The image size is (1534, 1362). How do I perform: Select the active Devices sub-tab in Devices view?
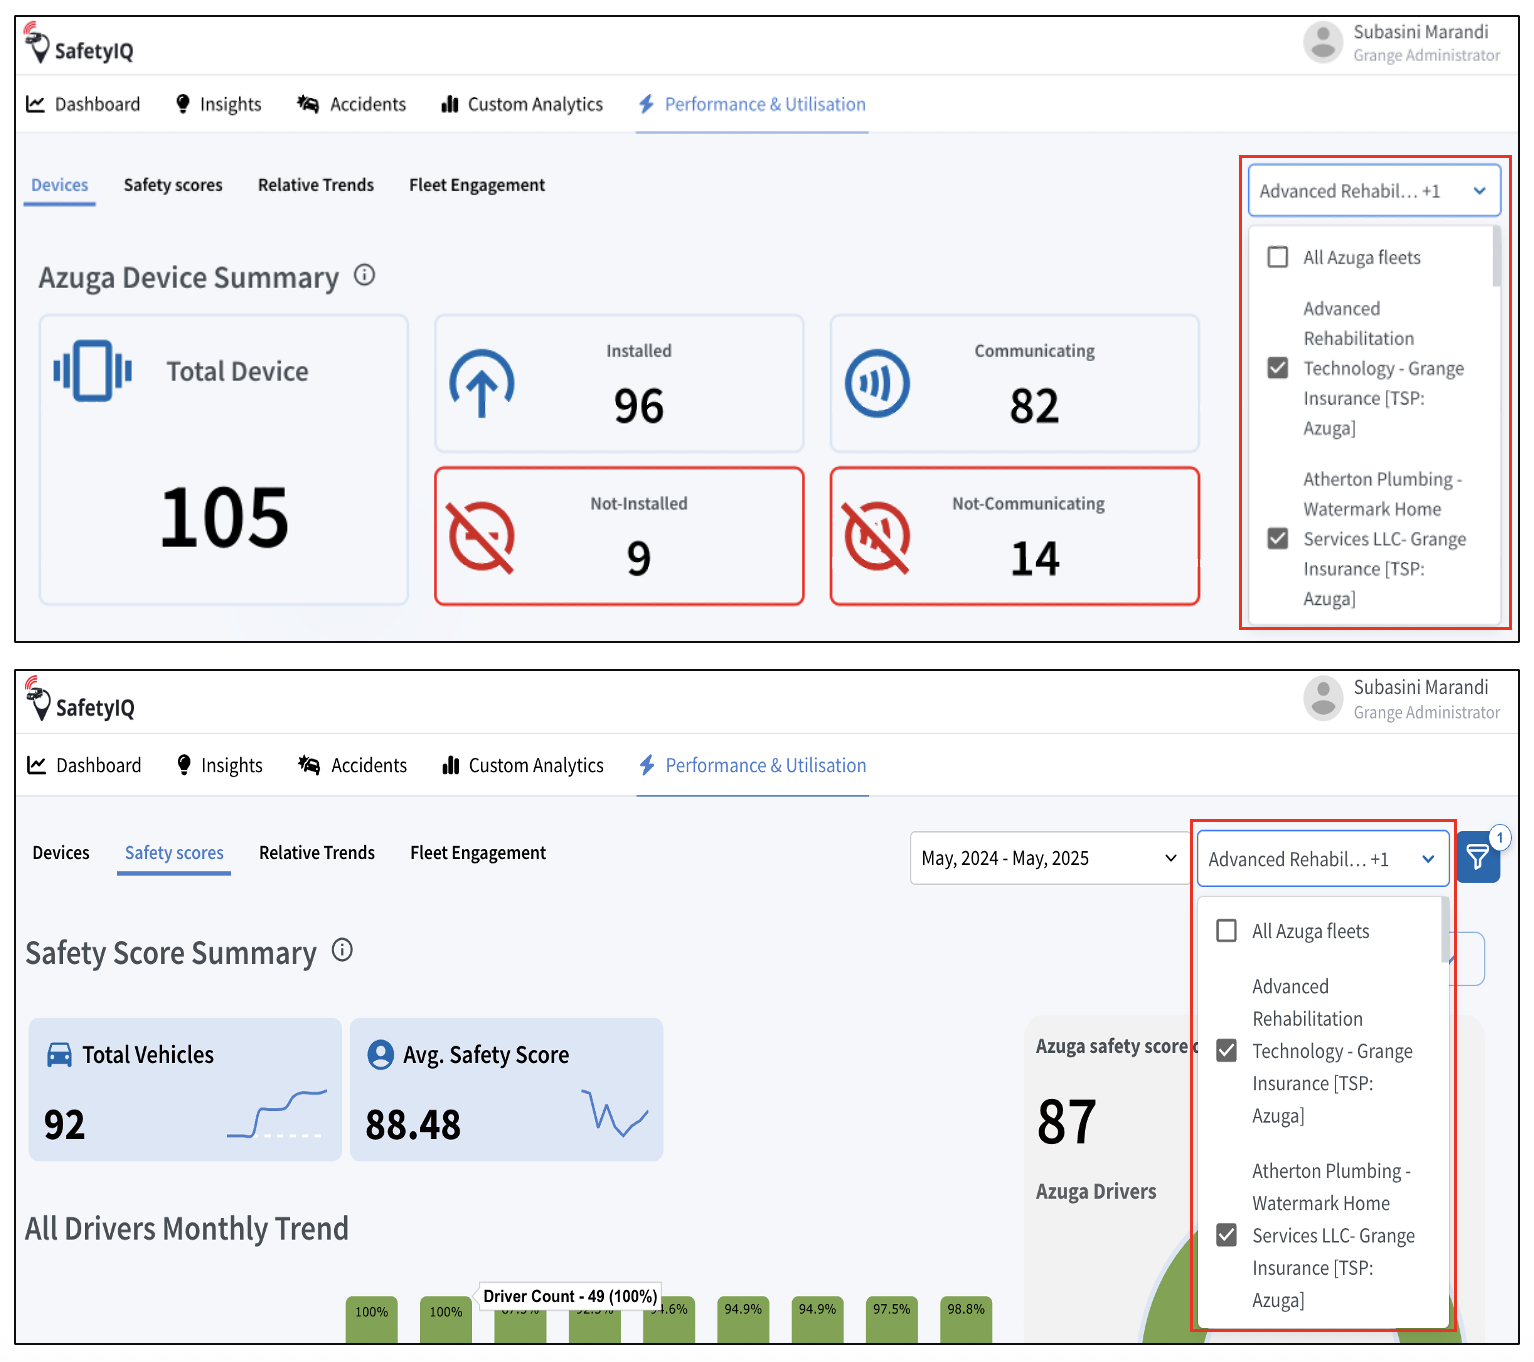60,185
